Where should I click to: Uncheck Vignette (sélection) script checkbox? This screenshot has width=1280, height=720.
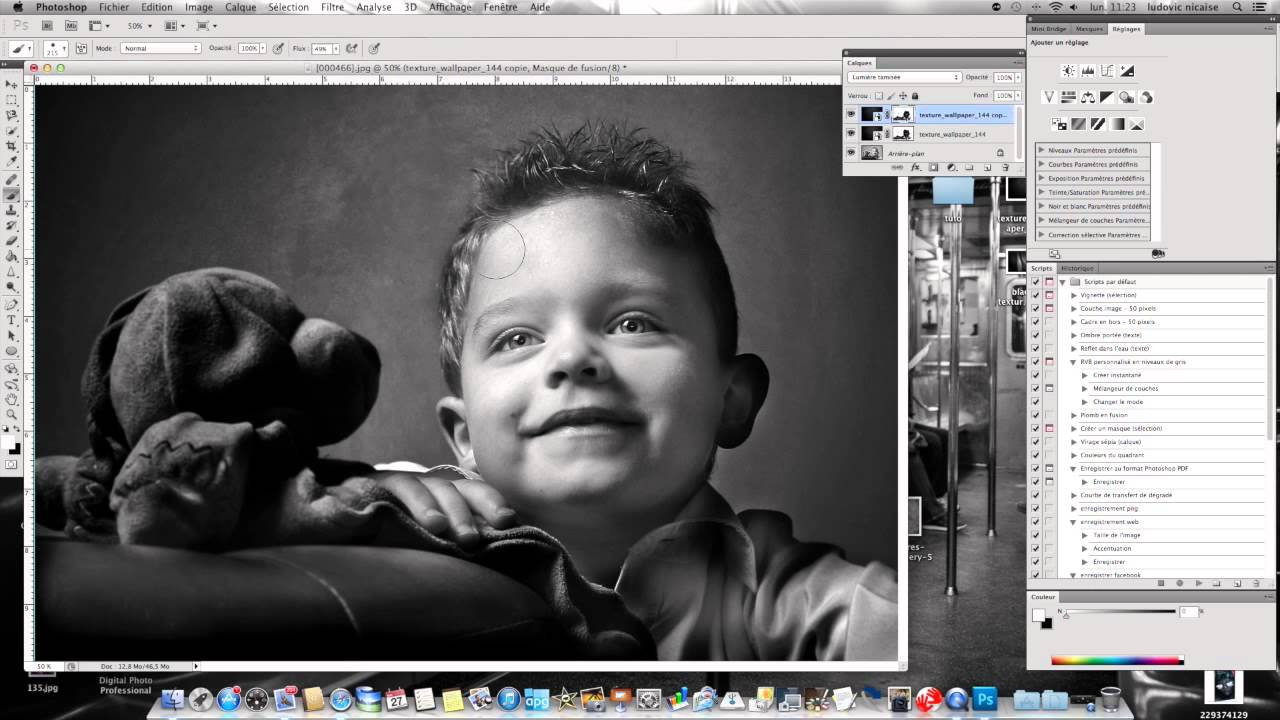point(1036,295)
